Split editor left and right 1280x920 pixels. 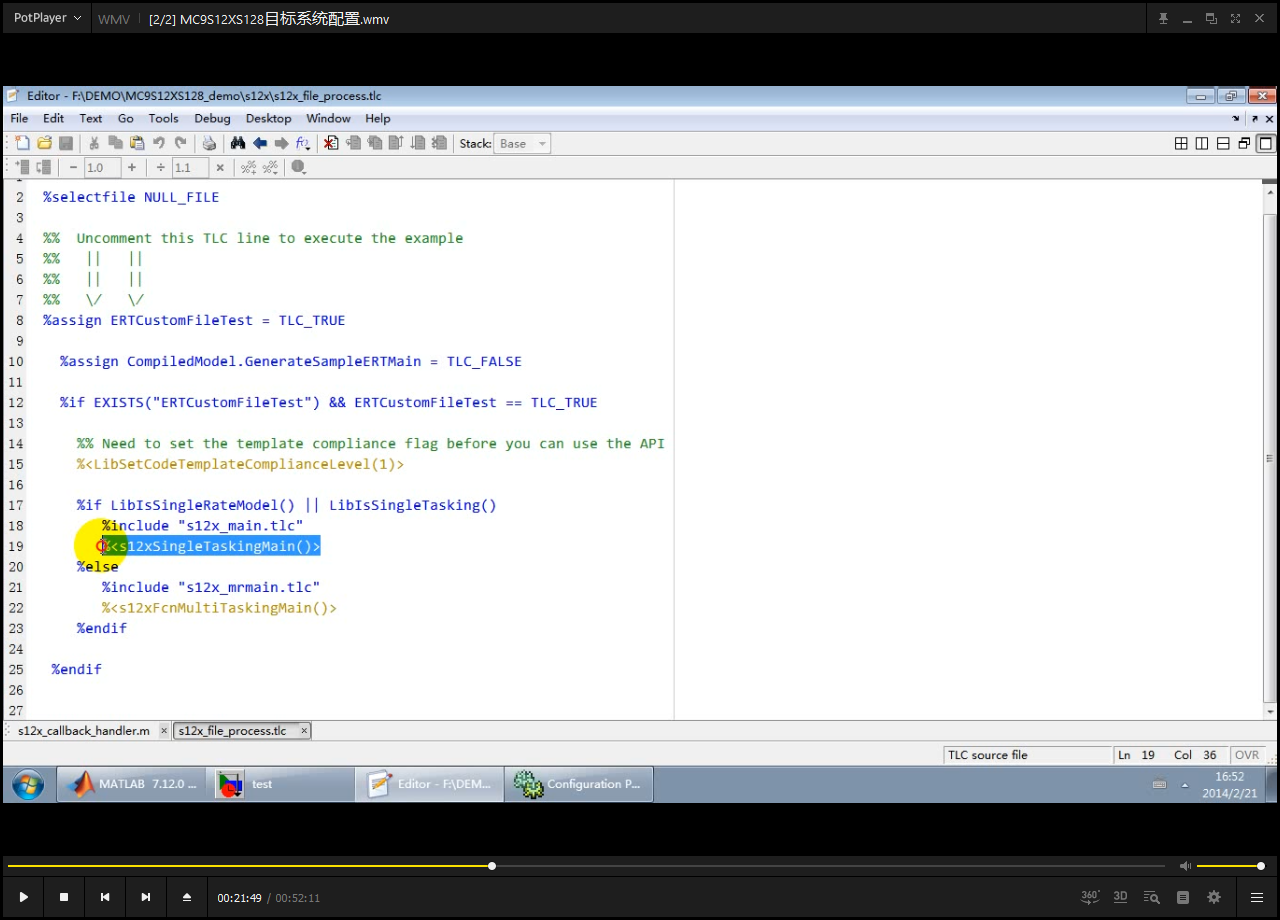click(1202, 144)
